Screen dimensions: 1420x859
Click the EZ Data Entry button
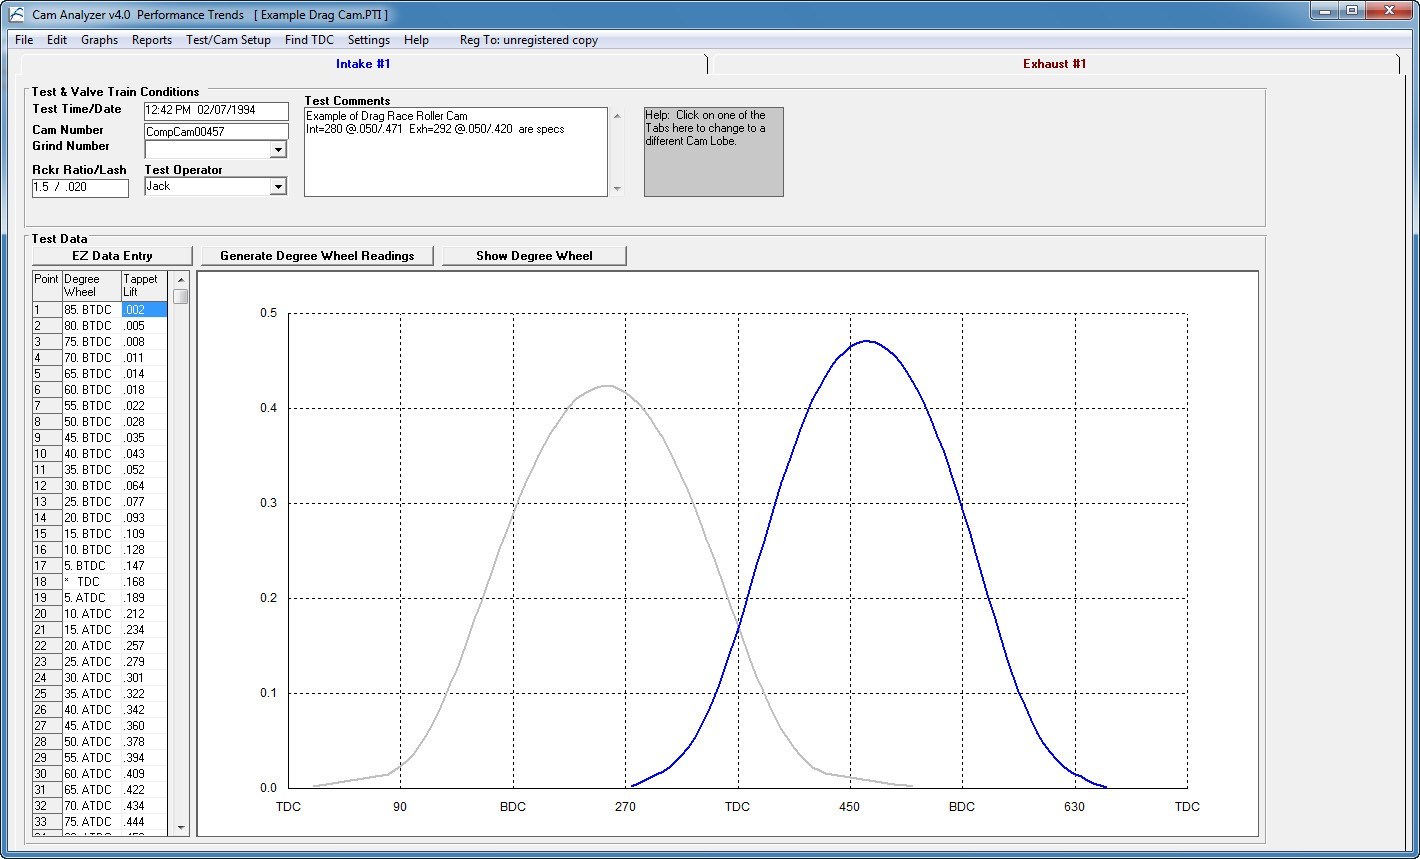[112, 256]
